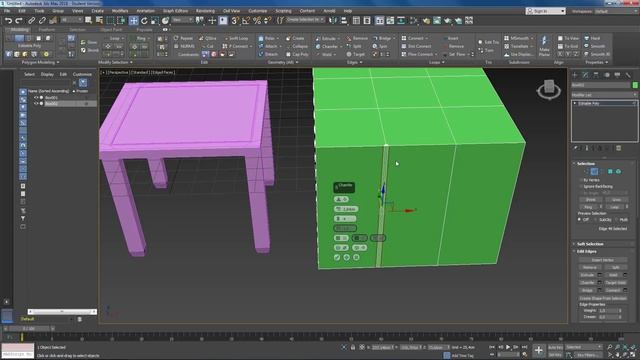The image size is (640, 360).
Task: Click OK checkmark in Chamfer caddy
Action: (x=337, y=258)
